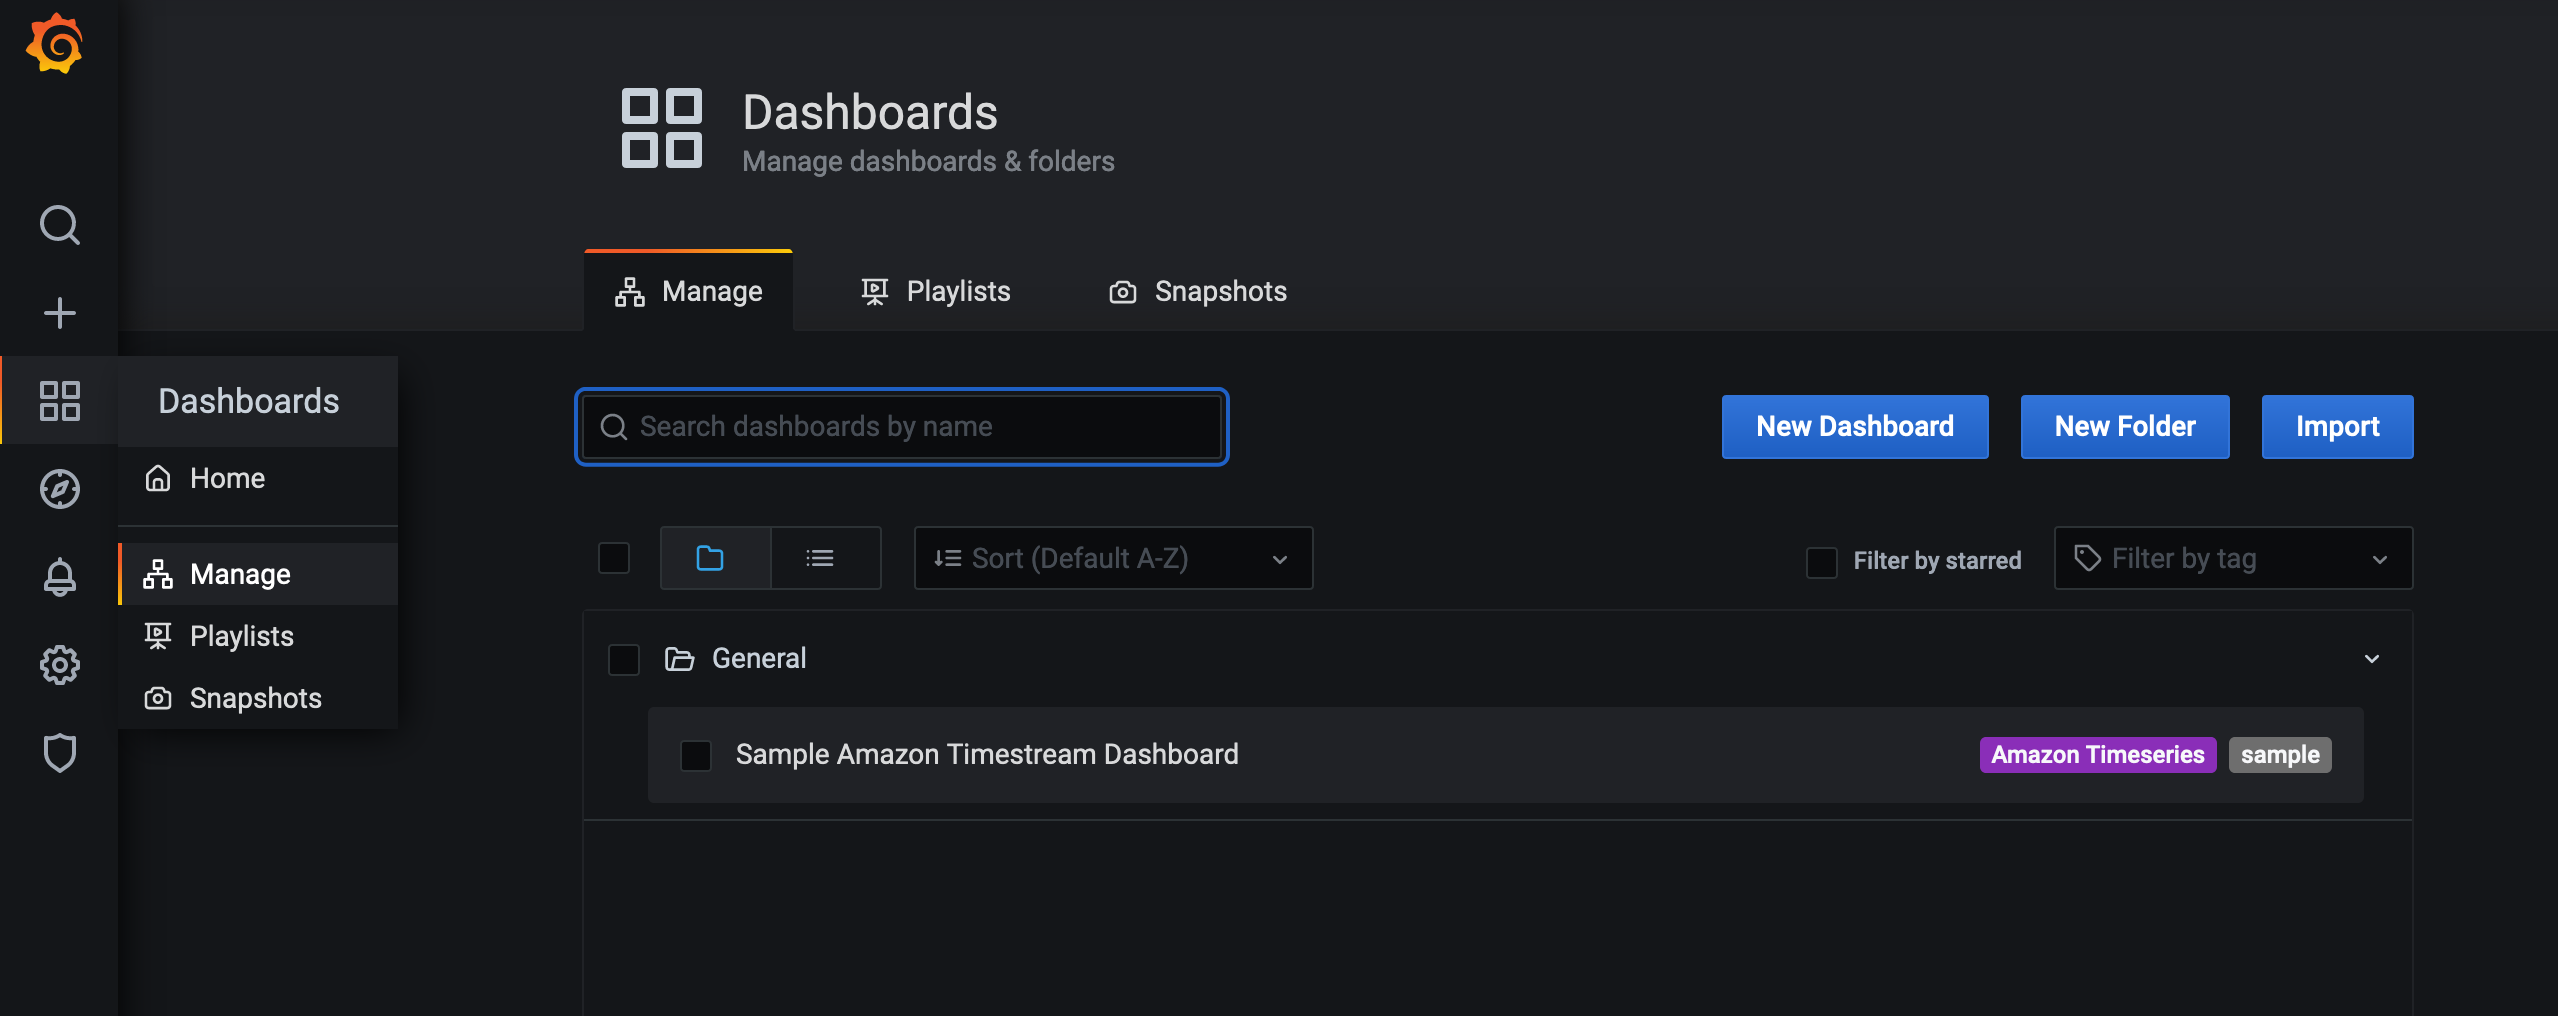This screenshot has width=2558, height=1016.
Task: Click the Import button
Action: click(2337, 427)
